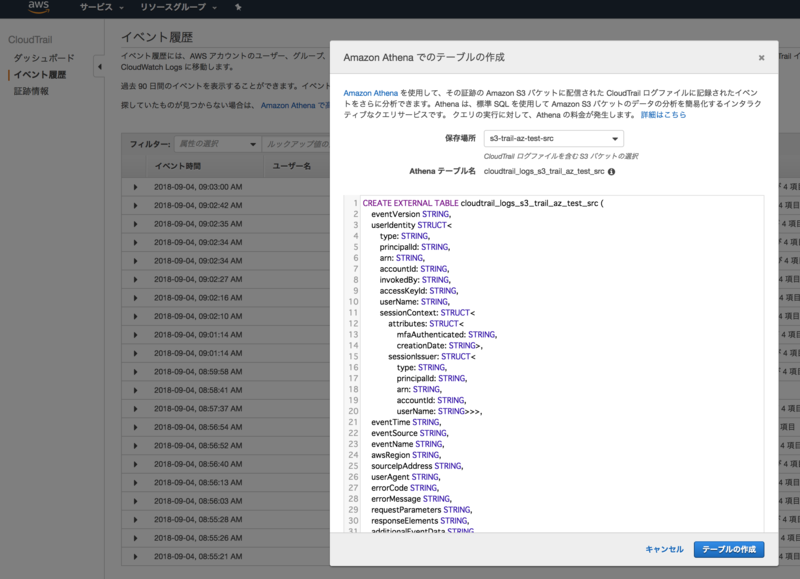Expand the event row at 08:55:28 AM
The height and width of the screenshot is (579, 800).
135,520
